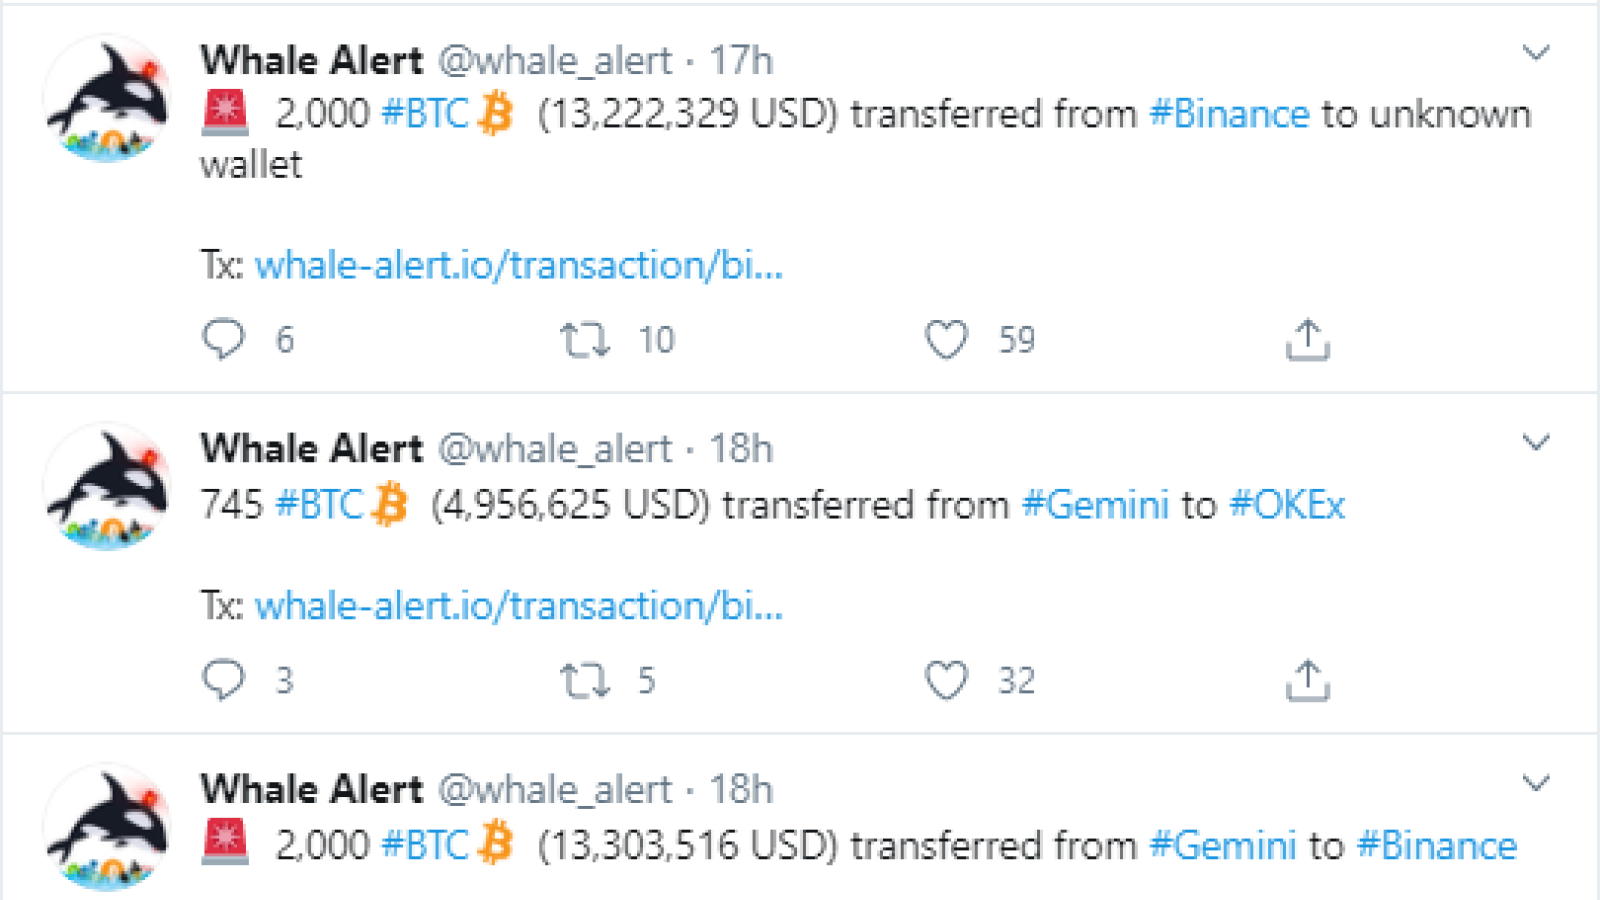Reply to the 745 BTC Gemini tweet
This screenshot has height=900, width=1600.
click(x=223, y=680)
